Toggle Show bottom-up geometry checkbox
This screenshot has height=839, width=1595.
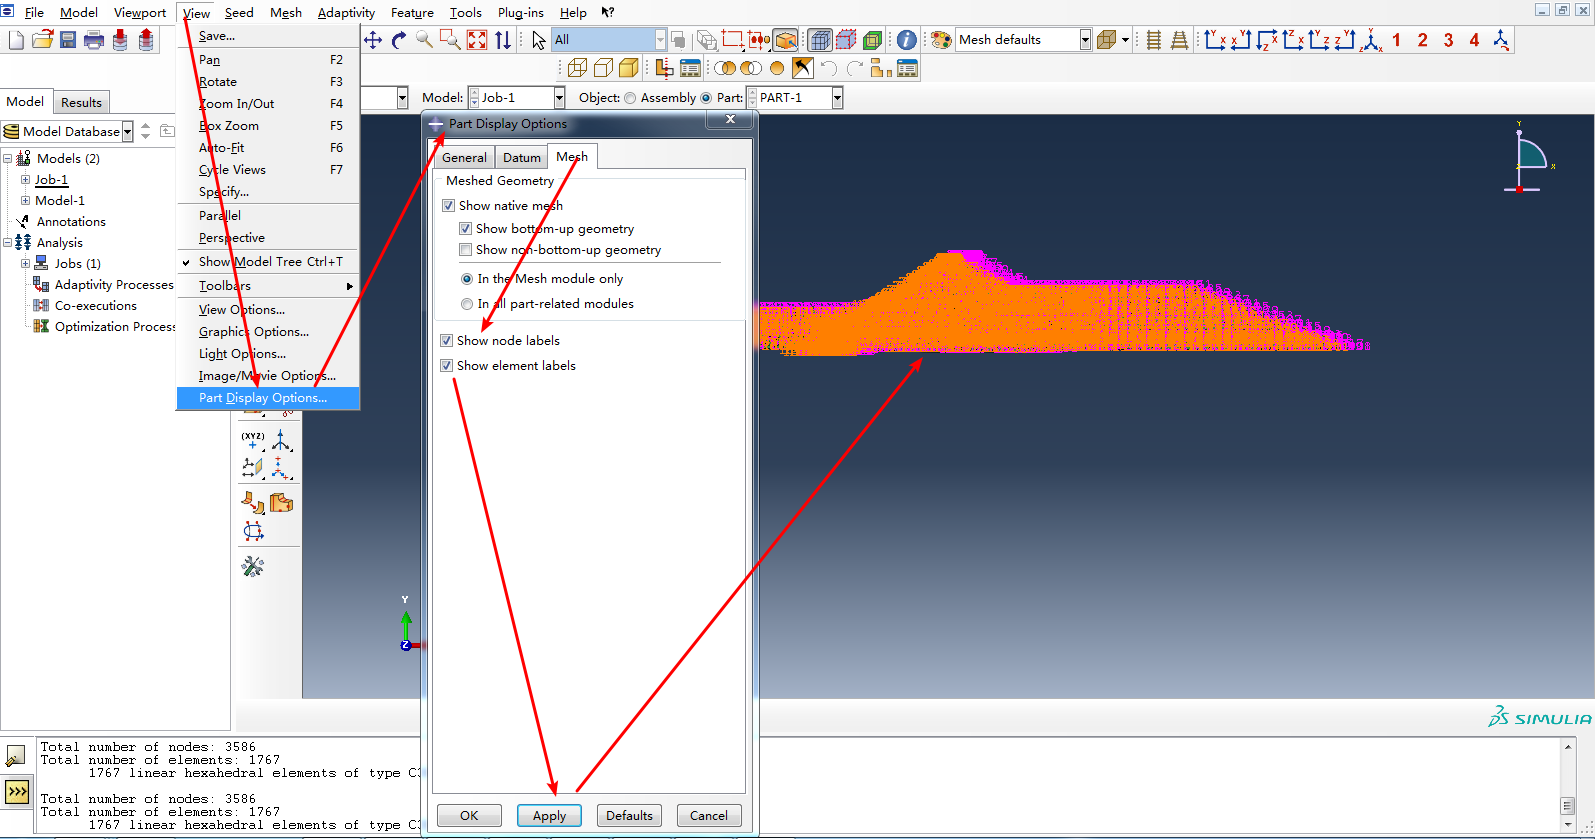pos(465,229)
